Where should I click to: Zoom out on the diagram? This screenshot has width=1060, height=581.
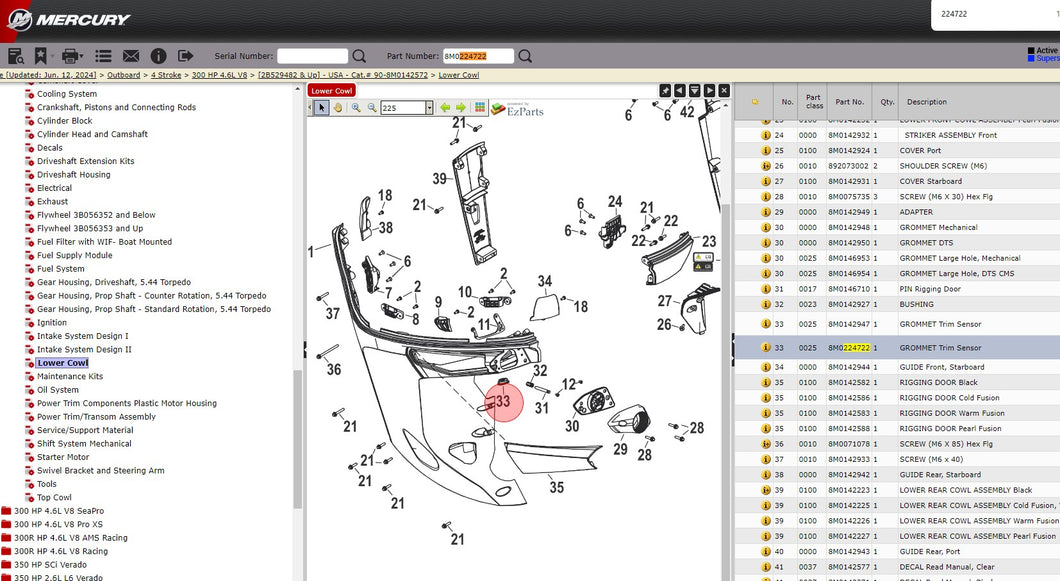[372, 108]
